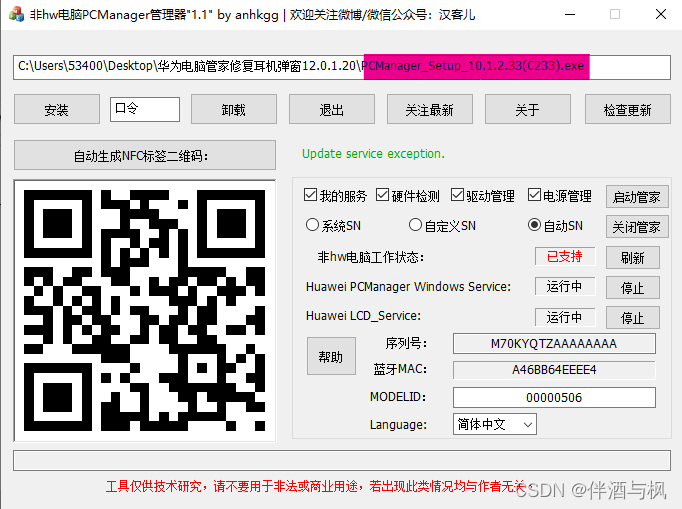Minimize the PCManager window

570,14
